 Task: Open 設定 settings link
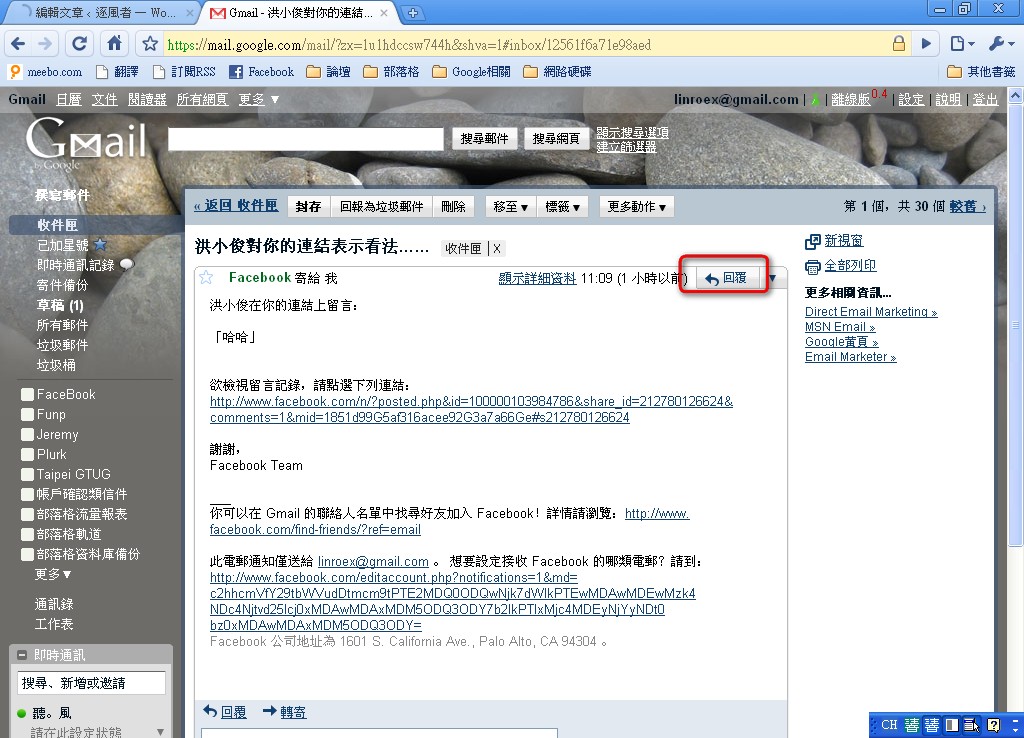pos(911,99)
